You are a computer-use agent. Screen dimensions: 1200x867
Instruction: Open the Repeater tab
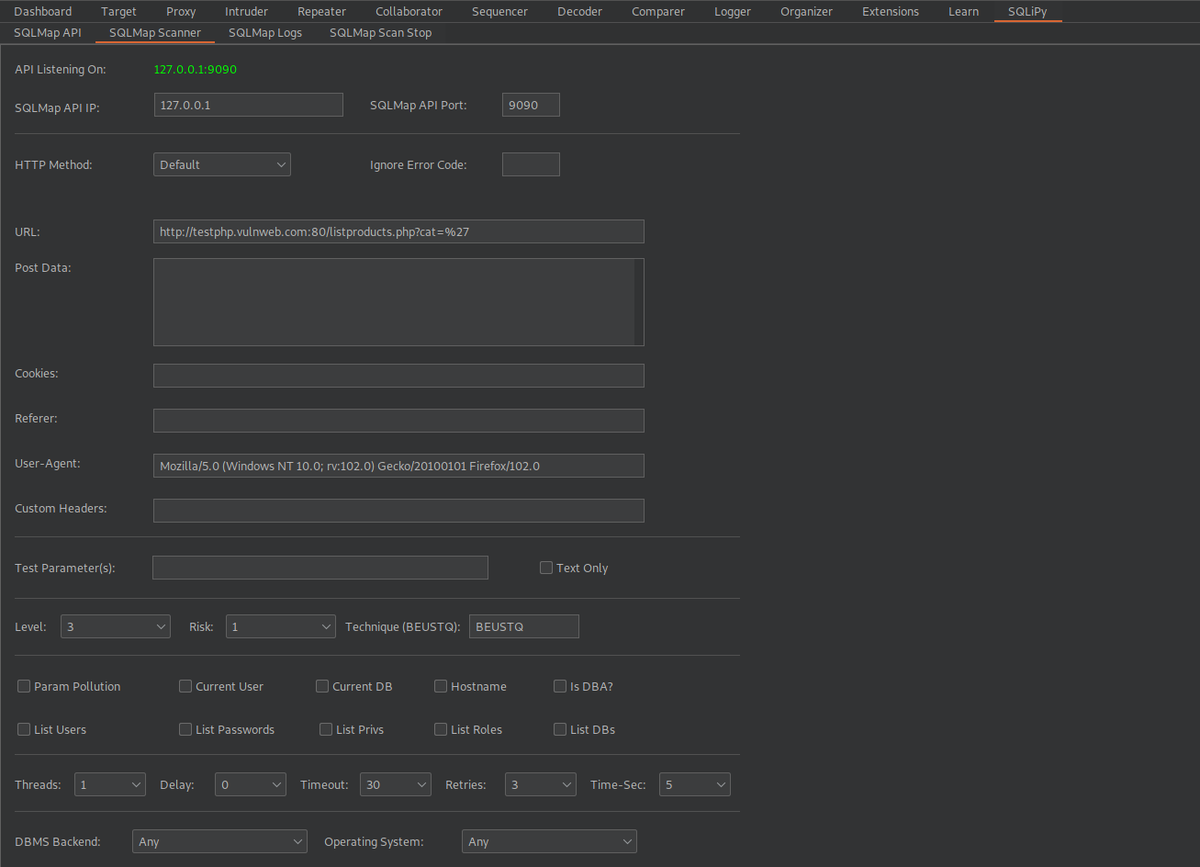click(x=322, y=12)
